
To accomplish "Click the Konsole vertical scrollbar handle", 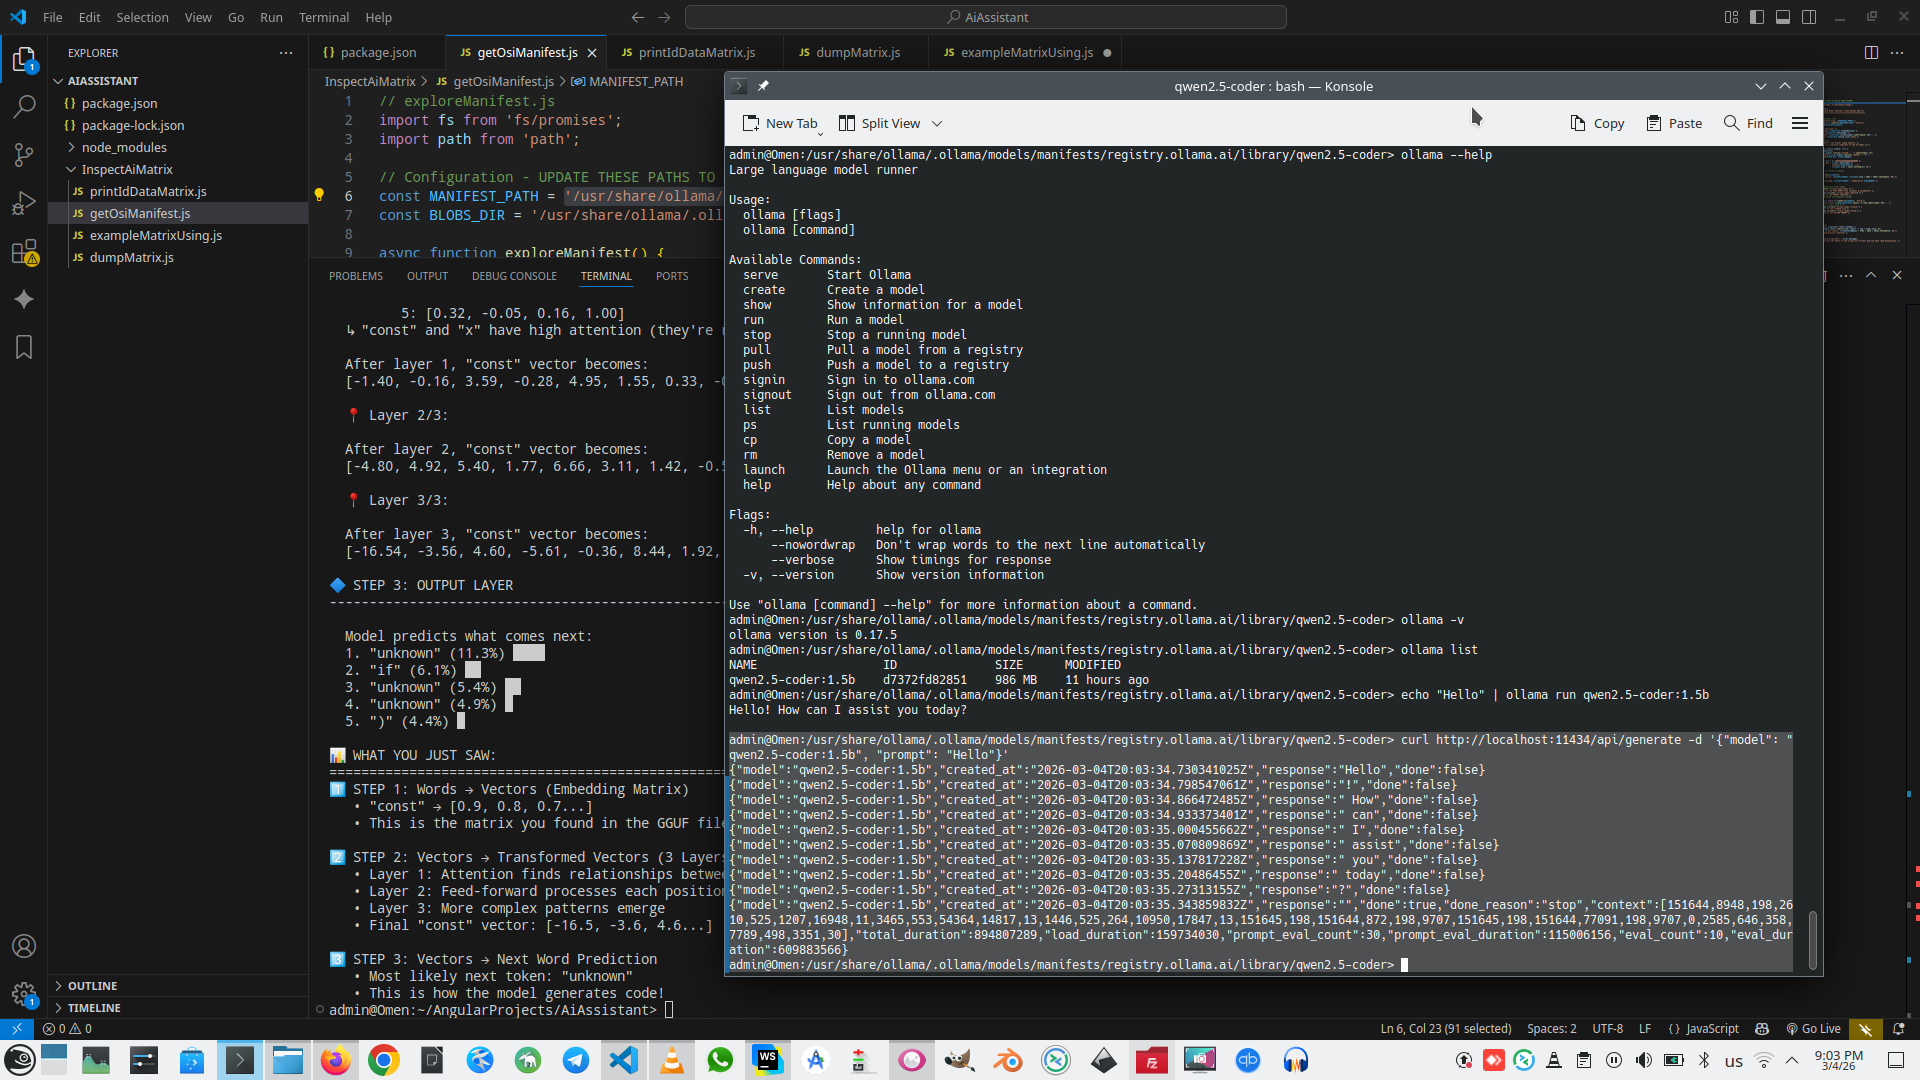I will [x=1812, y=938].
